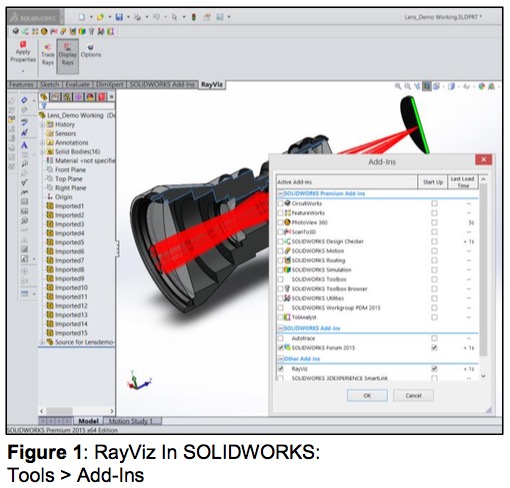Click the Zoom to Fit icon in view toolbar
The height and width of the screenshot is (488, 510).
398,86
